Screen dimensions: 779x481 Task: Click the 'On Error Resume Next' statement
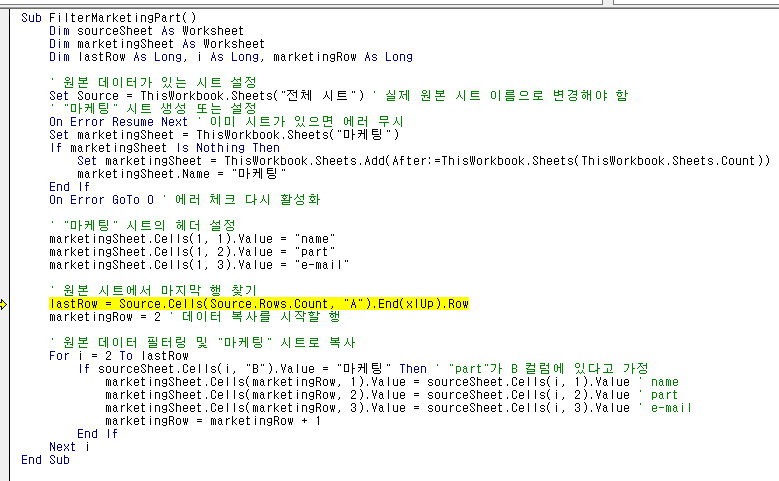118,122
